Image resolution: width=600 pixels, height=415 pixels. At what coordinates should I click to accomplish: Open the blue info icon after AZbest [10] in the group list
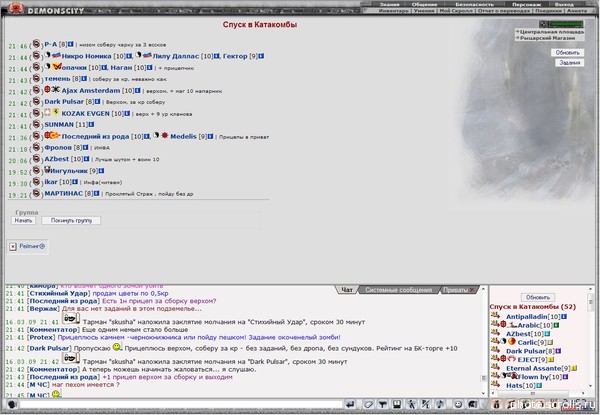pos(86,159)
